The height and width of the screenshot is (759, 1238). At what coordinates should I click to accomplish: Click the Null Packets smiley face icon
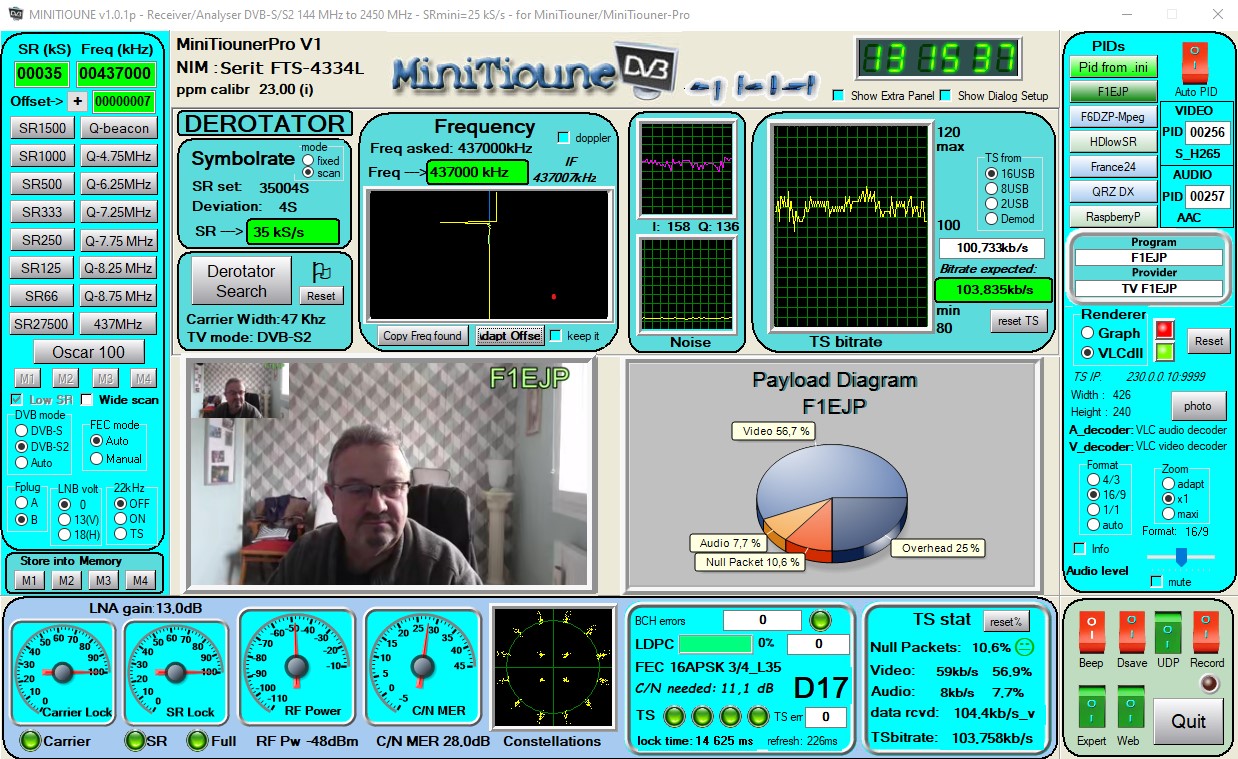(x=1024, y=647)
